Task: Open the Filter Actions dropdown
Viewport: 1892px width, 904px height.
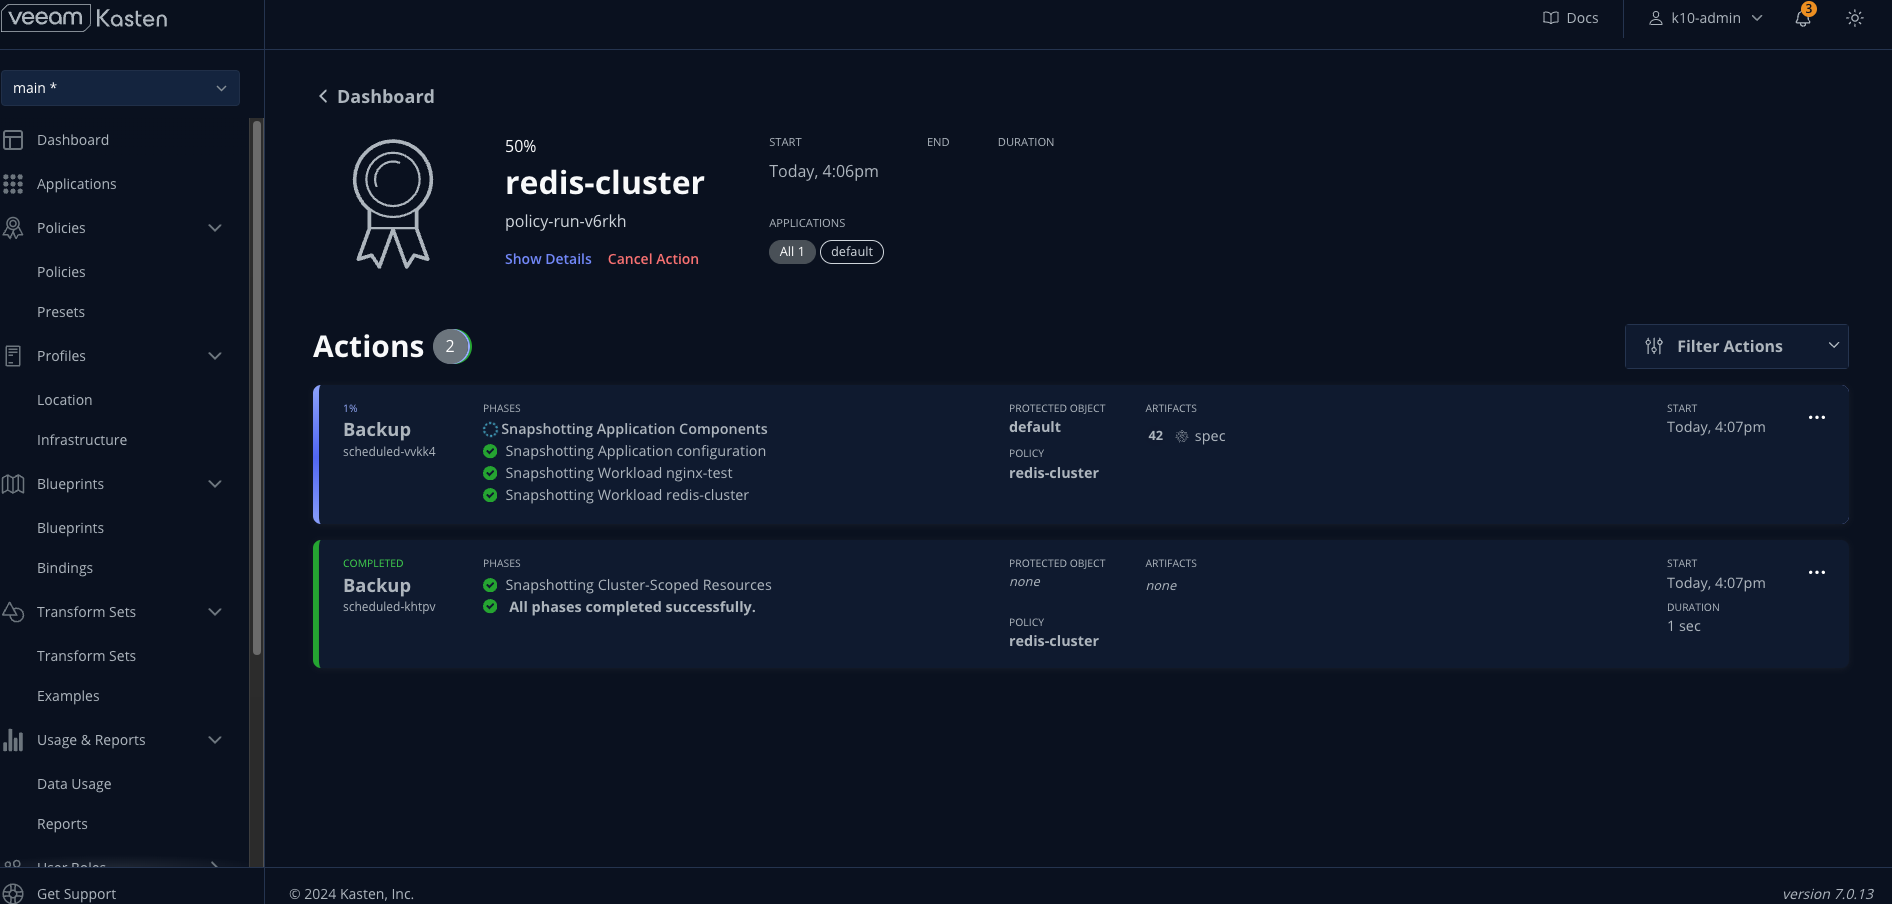Action: 1736,346
